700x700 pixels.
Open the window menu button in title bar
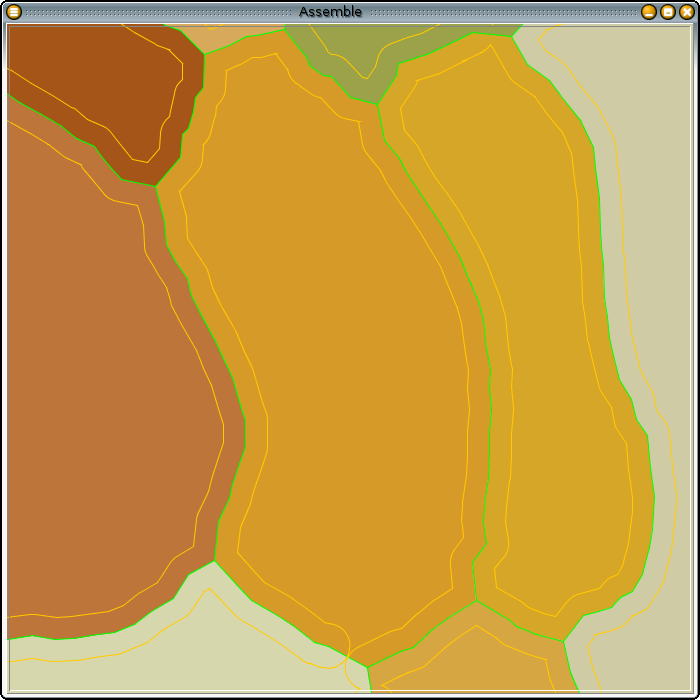[x=14, y=12]
